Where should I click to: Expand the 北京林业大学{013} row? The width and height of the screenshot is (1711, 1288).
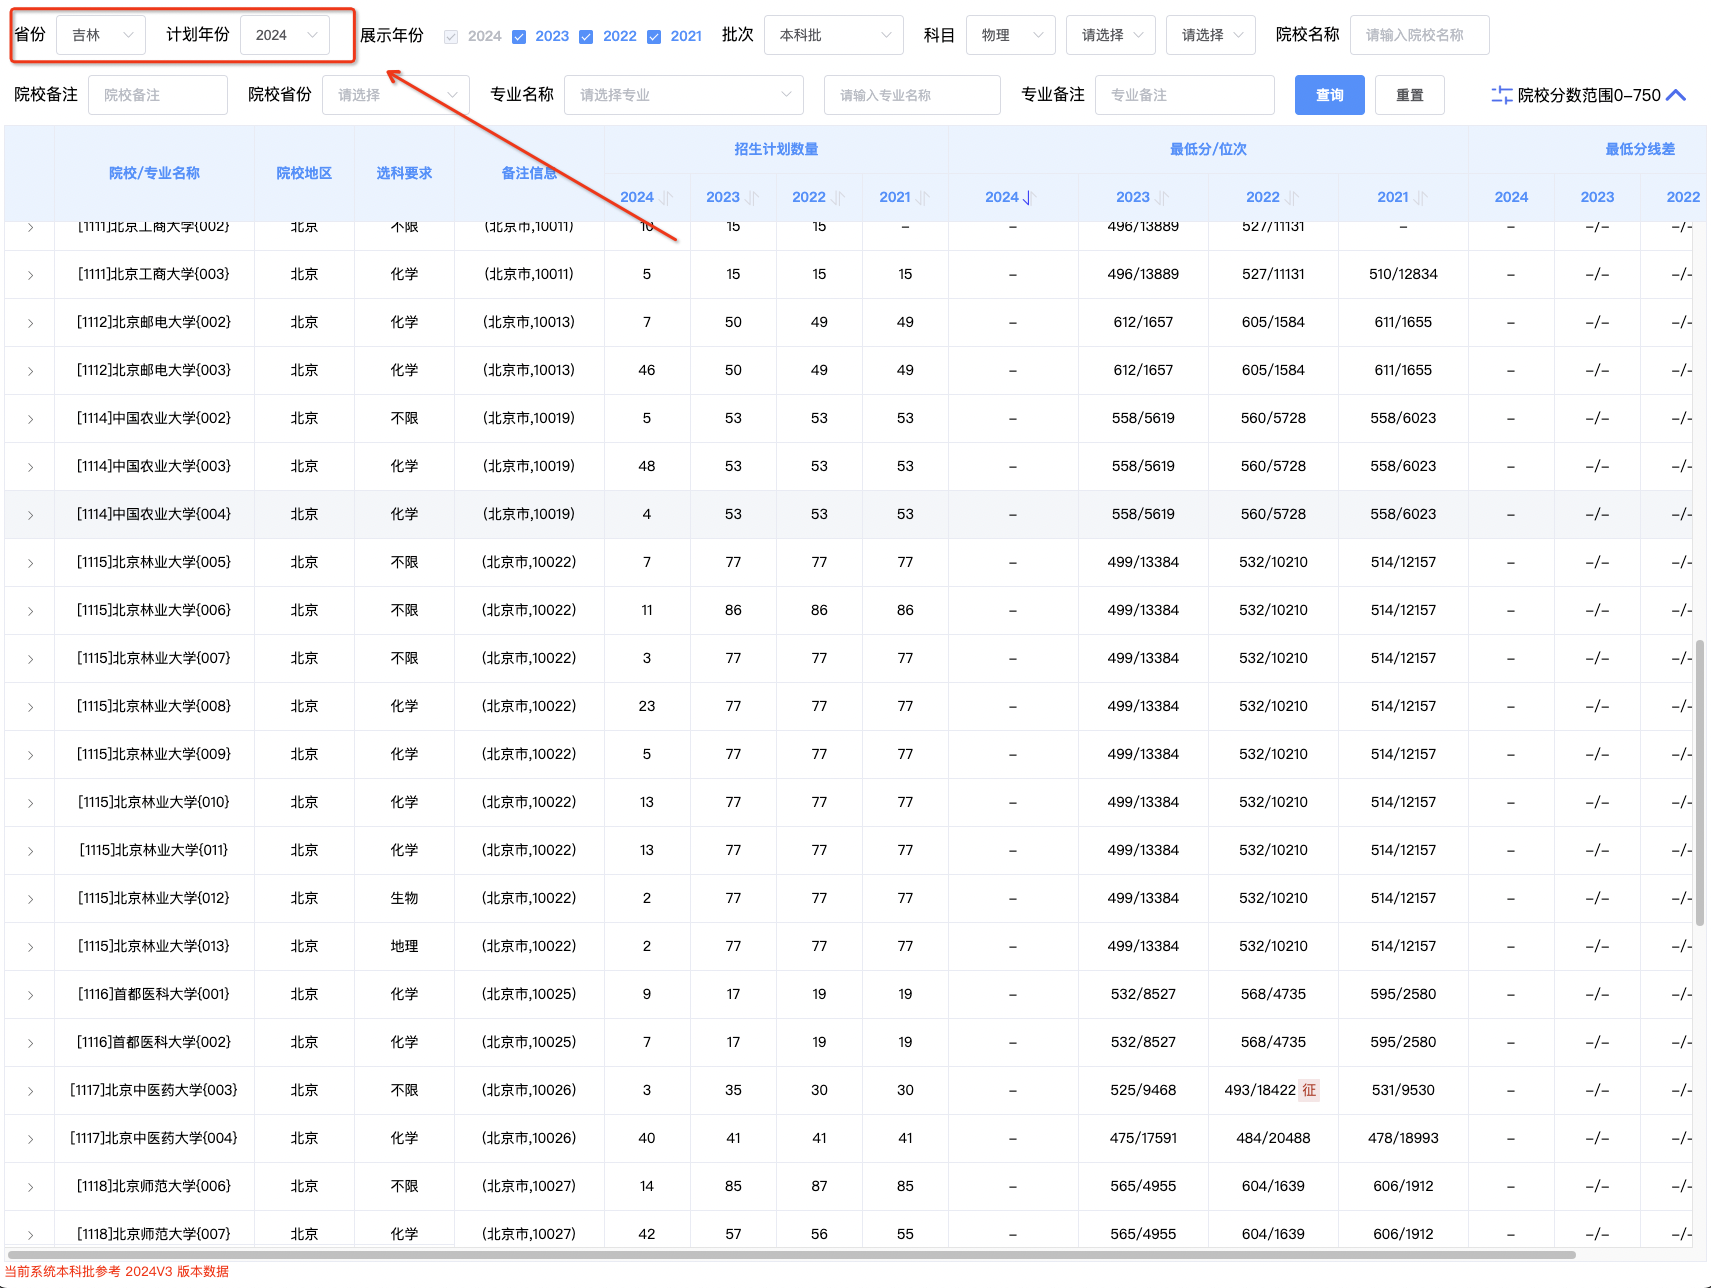coord(31,947)
